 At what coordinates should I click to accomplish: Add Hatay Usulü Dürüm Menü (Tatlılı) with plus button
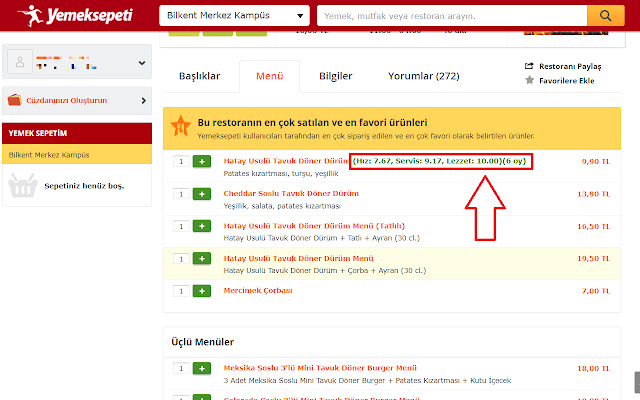[202, 226]
